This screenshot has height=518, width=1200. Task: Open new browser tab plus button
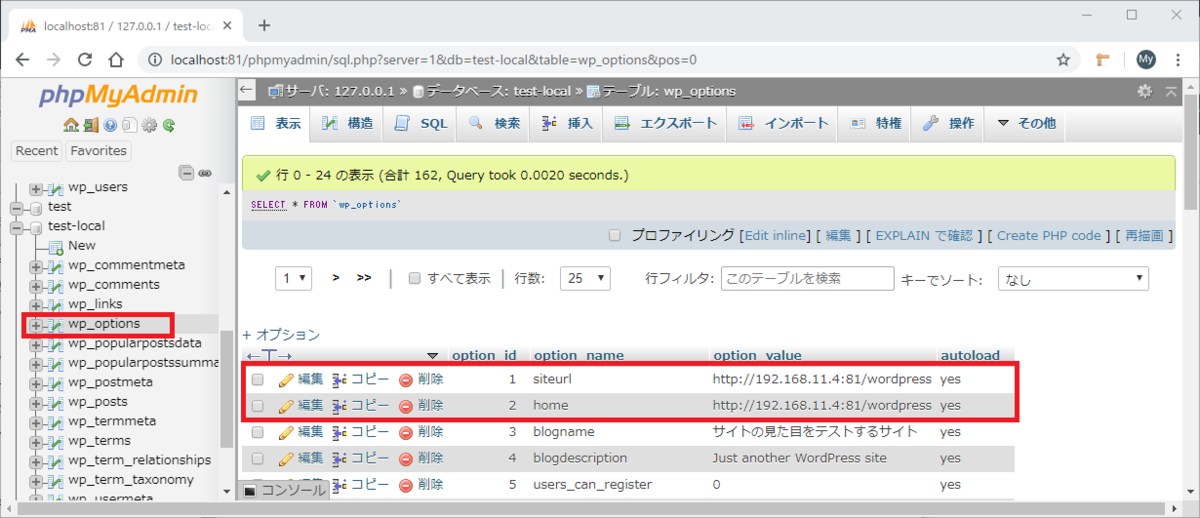pyautogui.click(x=264, y=24)
